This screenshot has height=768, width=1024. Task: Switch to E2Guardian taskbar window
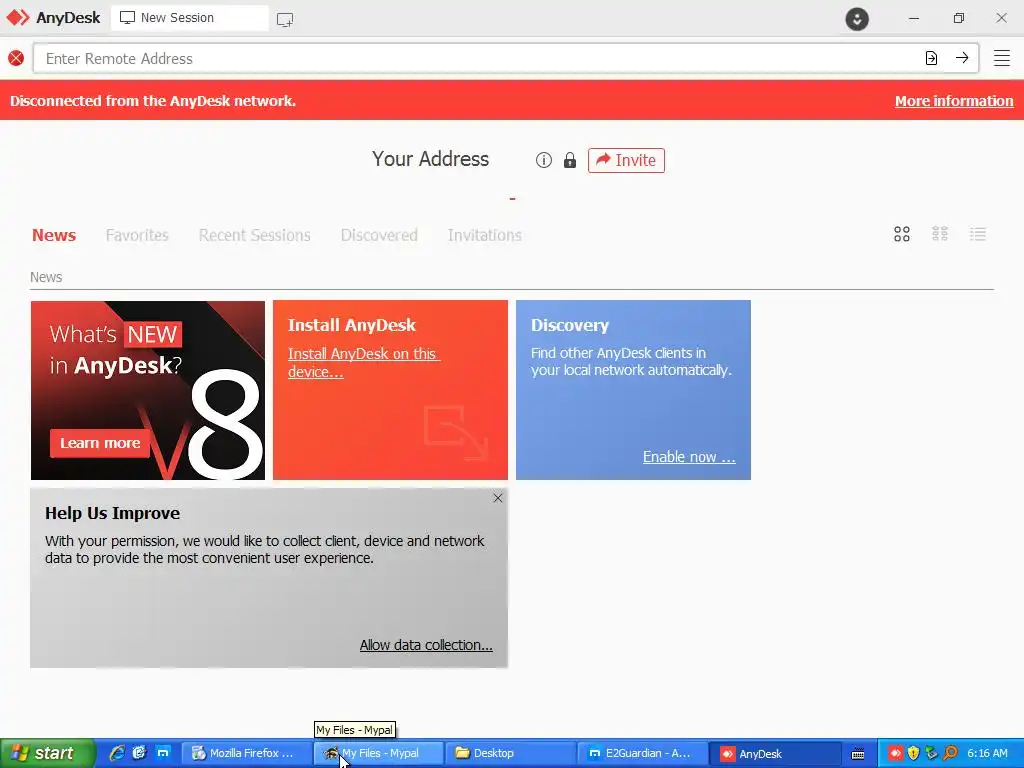[643, 754]
